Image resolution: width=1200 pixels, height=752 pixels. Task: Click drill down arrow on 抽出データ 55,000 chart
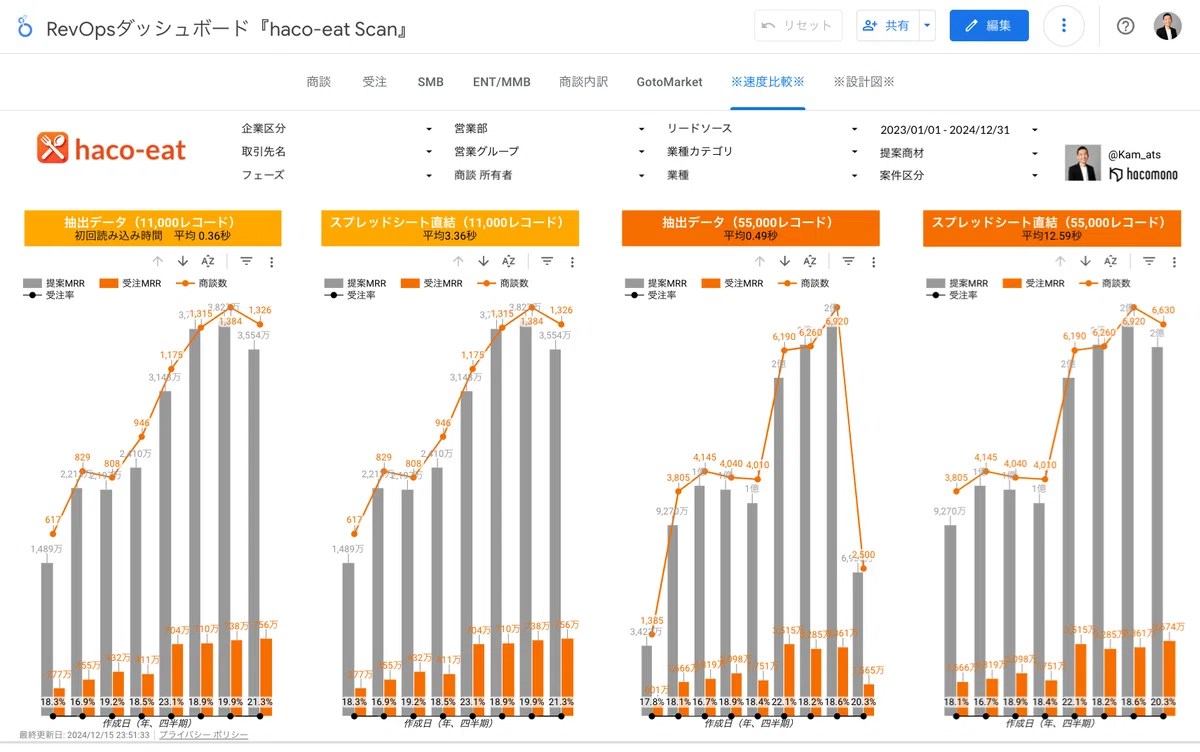(x=784, y=261)
